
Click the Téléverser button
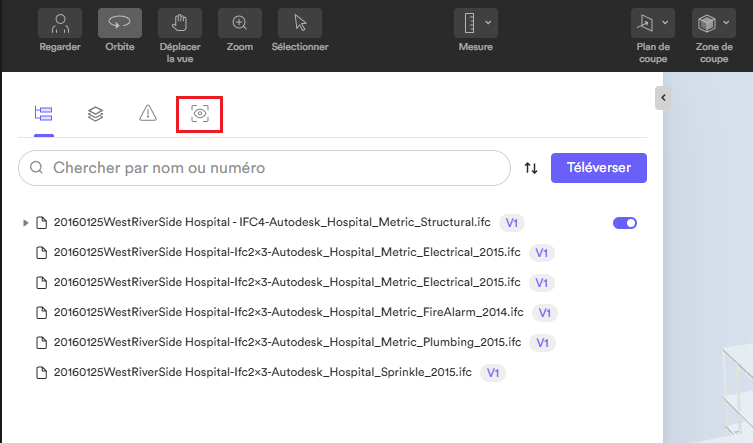click(599, 168)
